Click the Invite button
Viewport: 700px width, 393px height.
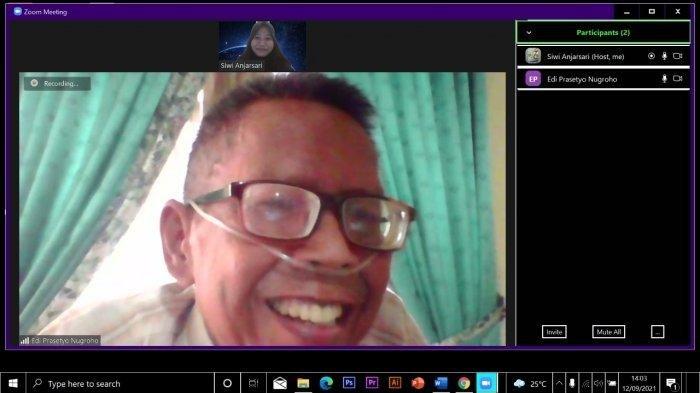(x=554, y=332)
